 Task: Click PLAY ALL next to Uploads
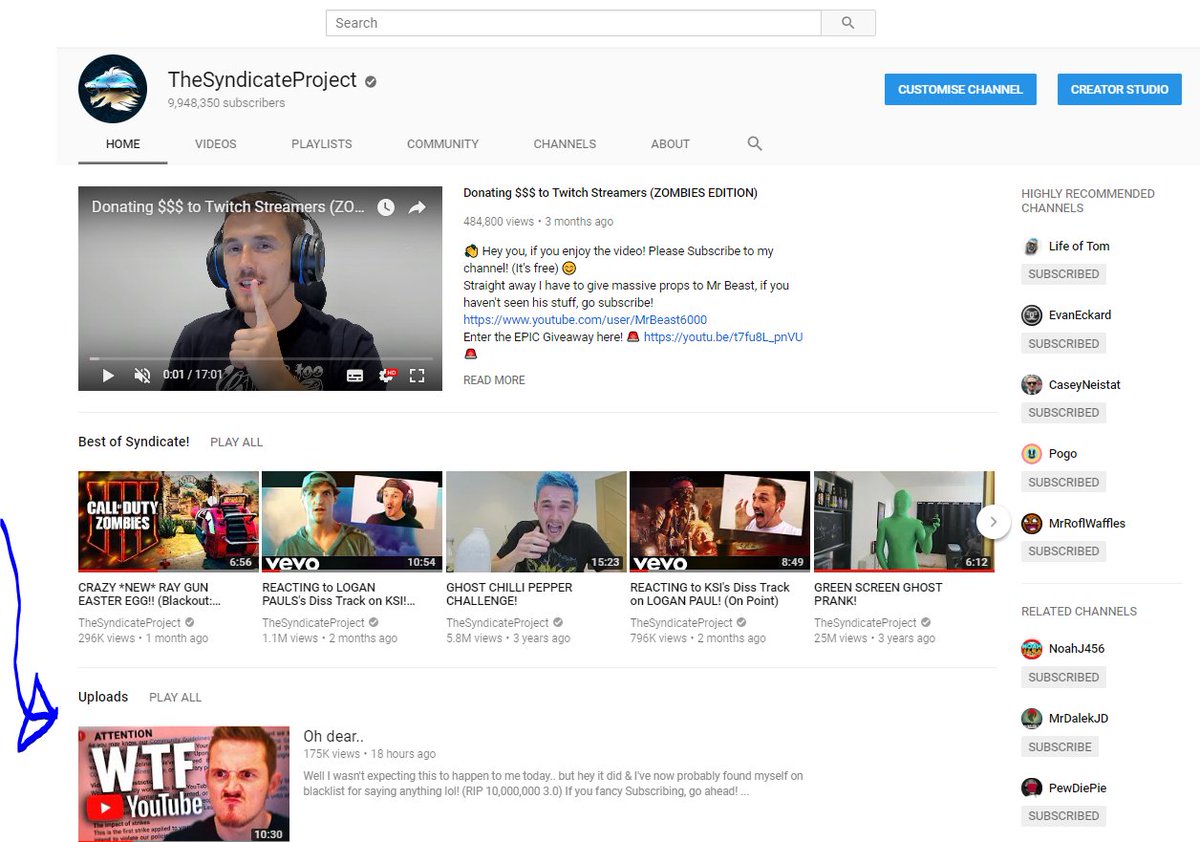click(x=175, y=697)
